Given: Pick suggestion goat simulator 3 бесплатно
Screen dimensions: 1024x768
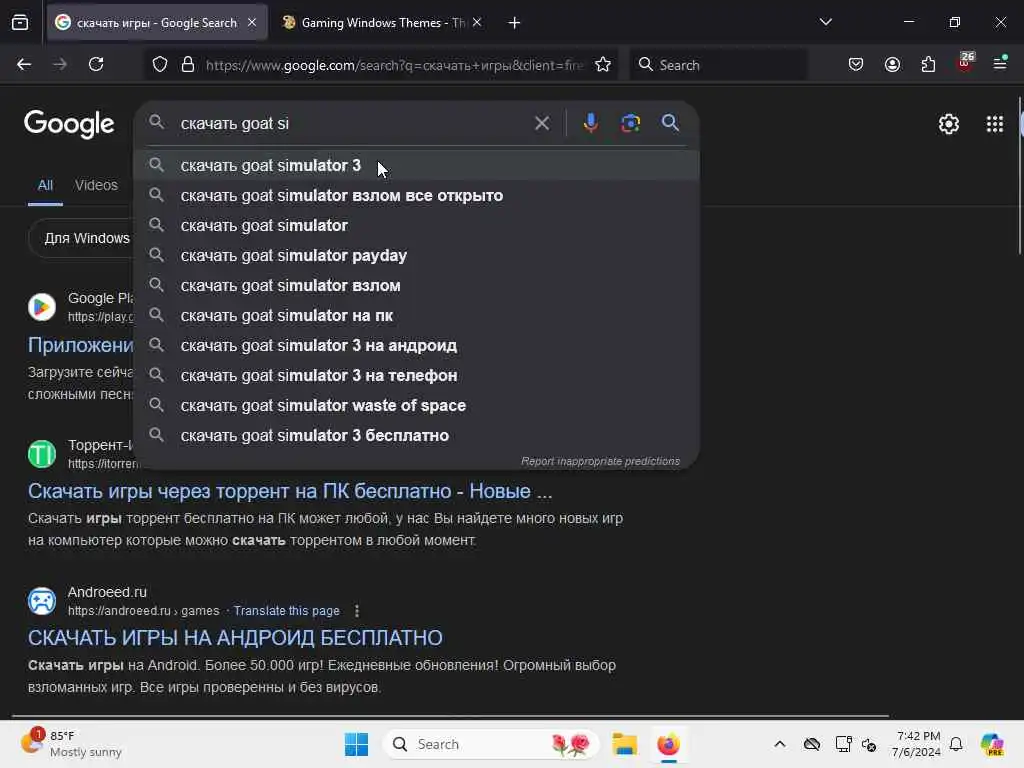Looking at the screenshot, I should pyautogui.click(x=416, y=436).
